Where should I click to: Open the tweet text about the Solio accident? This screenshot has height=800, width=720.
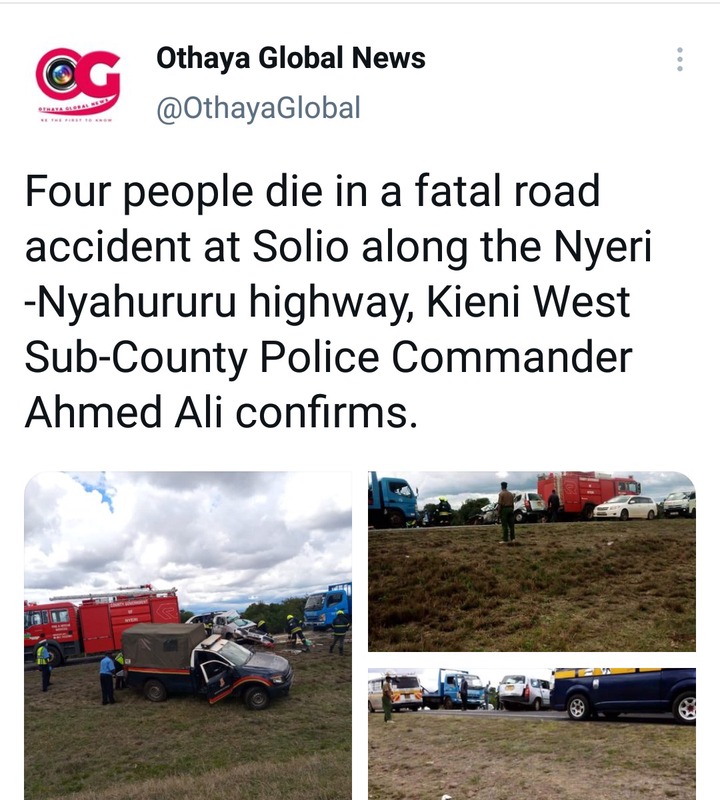click(338, 302)
